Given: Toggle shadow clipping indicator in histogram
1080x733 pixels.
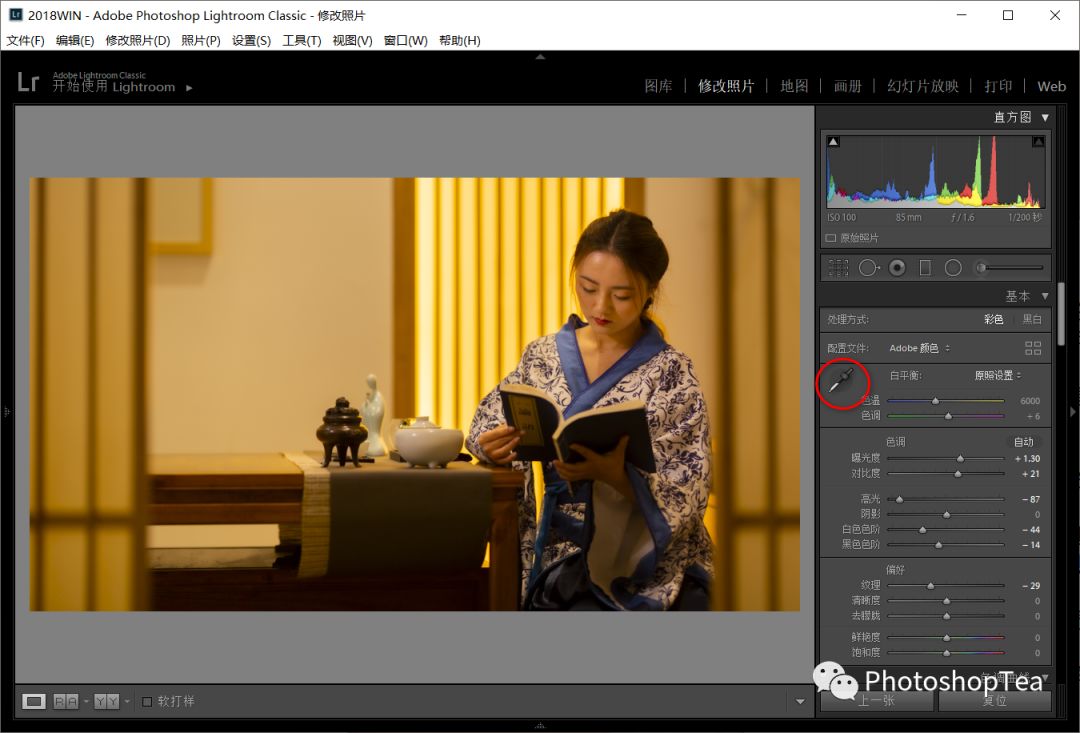Looking at the screenshot, I should pyautogui.click(x=833, y=142).
